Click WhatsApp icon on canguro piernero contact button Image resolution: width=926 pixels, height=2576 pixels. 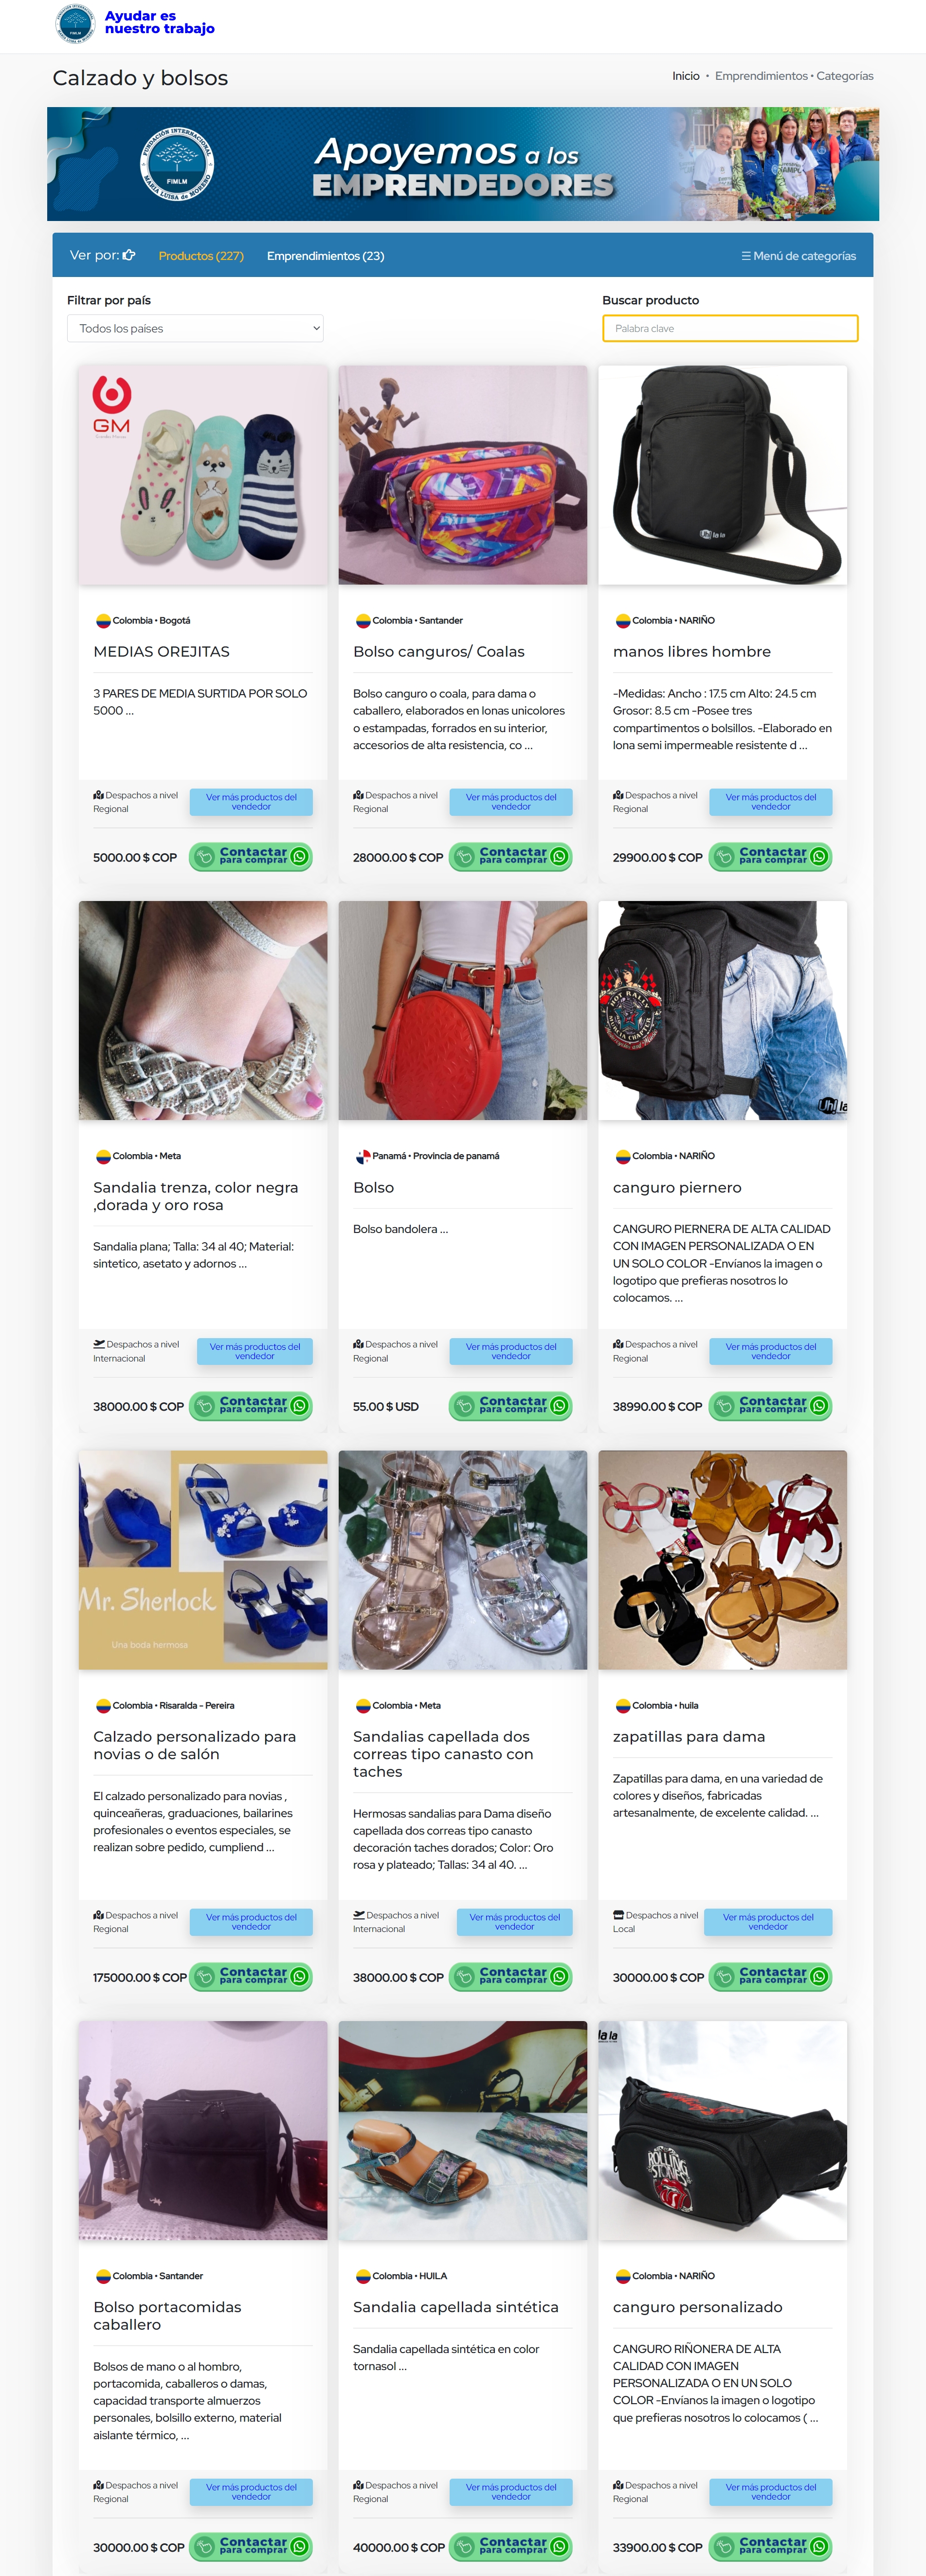pyautogui.click(x=819, y=1405)
